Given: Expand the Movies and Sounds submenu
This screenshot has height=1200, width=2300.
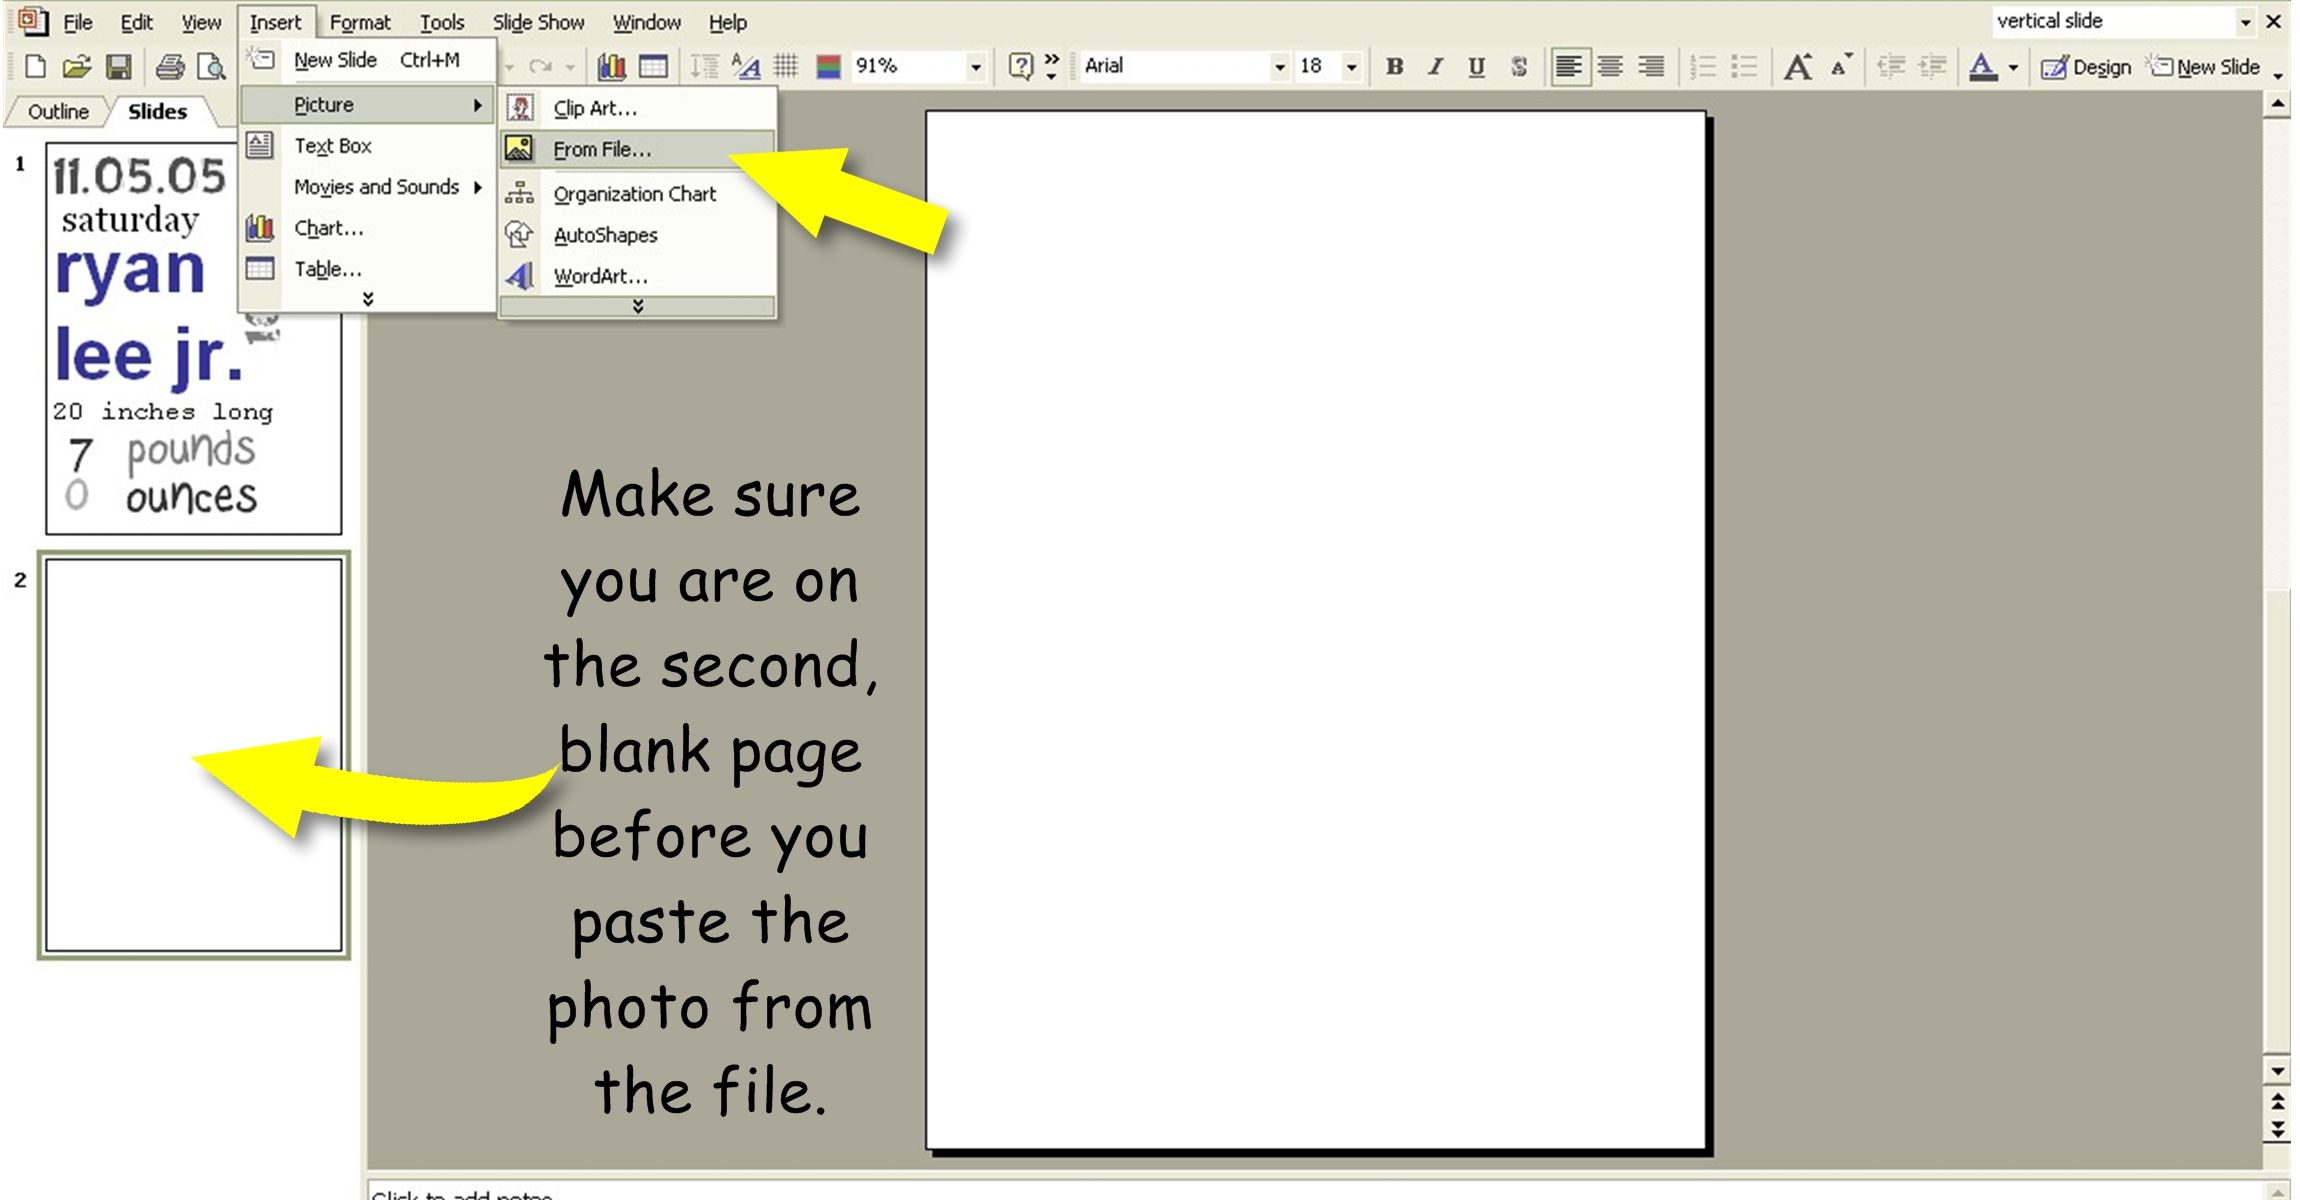Looking at the screenshot, I should coord(376,187).
